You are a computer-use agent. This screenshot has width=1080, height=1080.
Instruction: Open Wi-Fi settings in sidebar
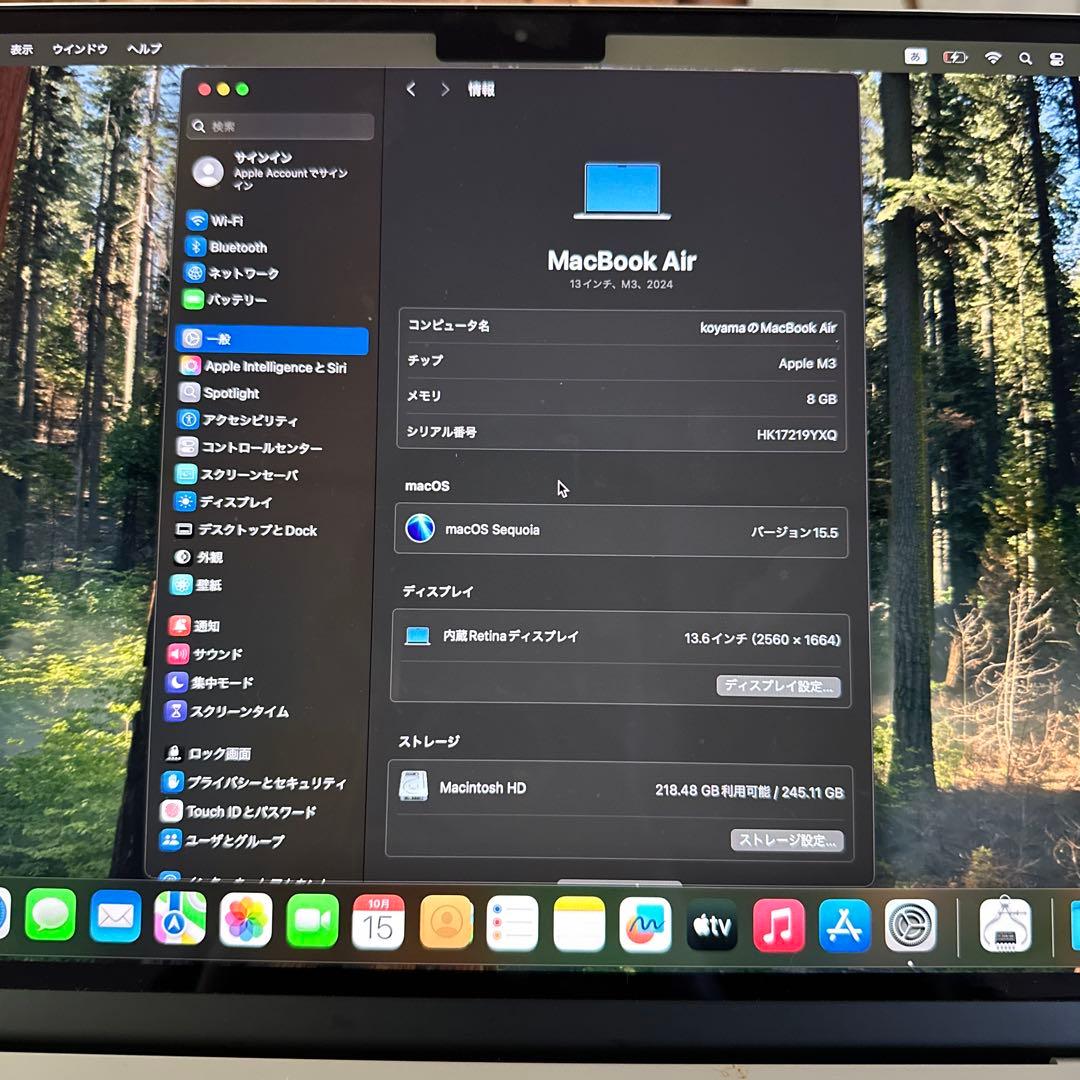click(x=226, y=221)
